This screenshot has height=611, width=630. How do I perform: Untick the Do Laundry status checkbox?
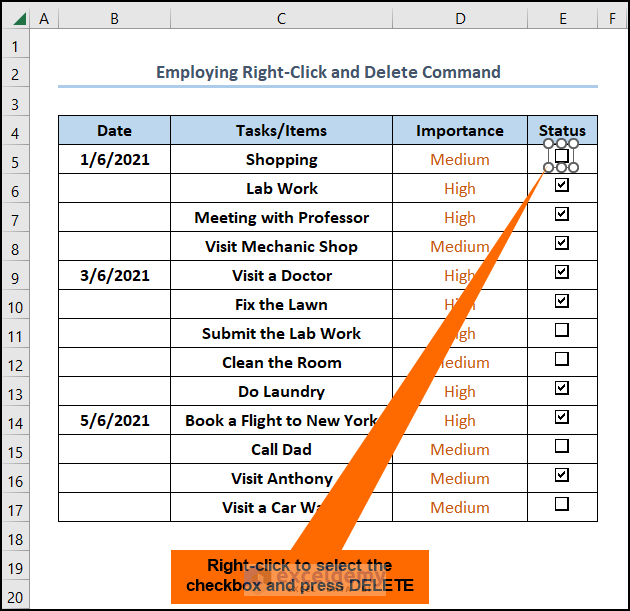pyautogui.click(x=562, y=388)
